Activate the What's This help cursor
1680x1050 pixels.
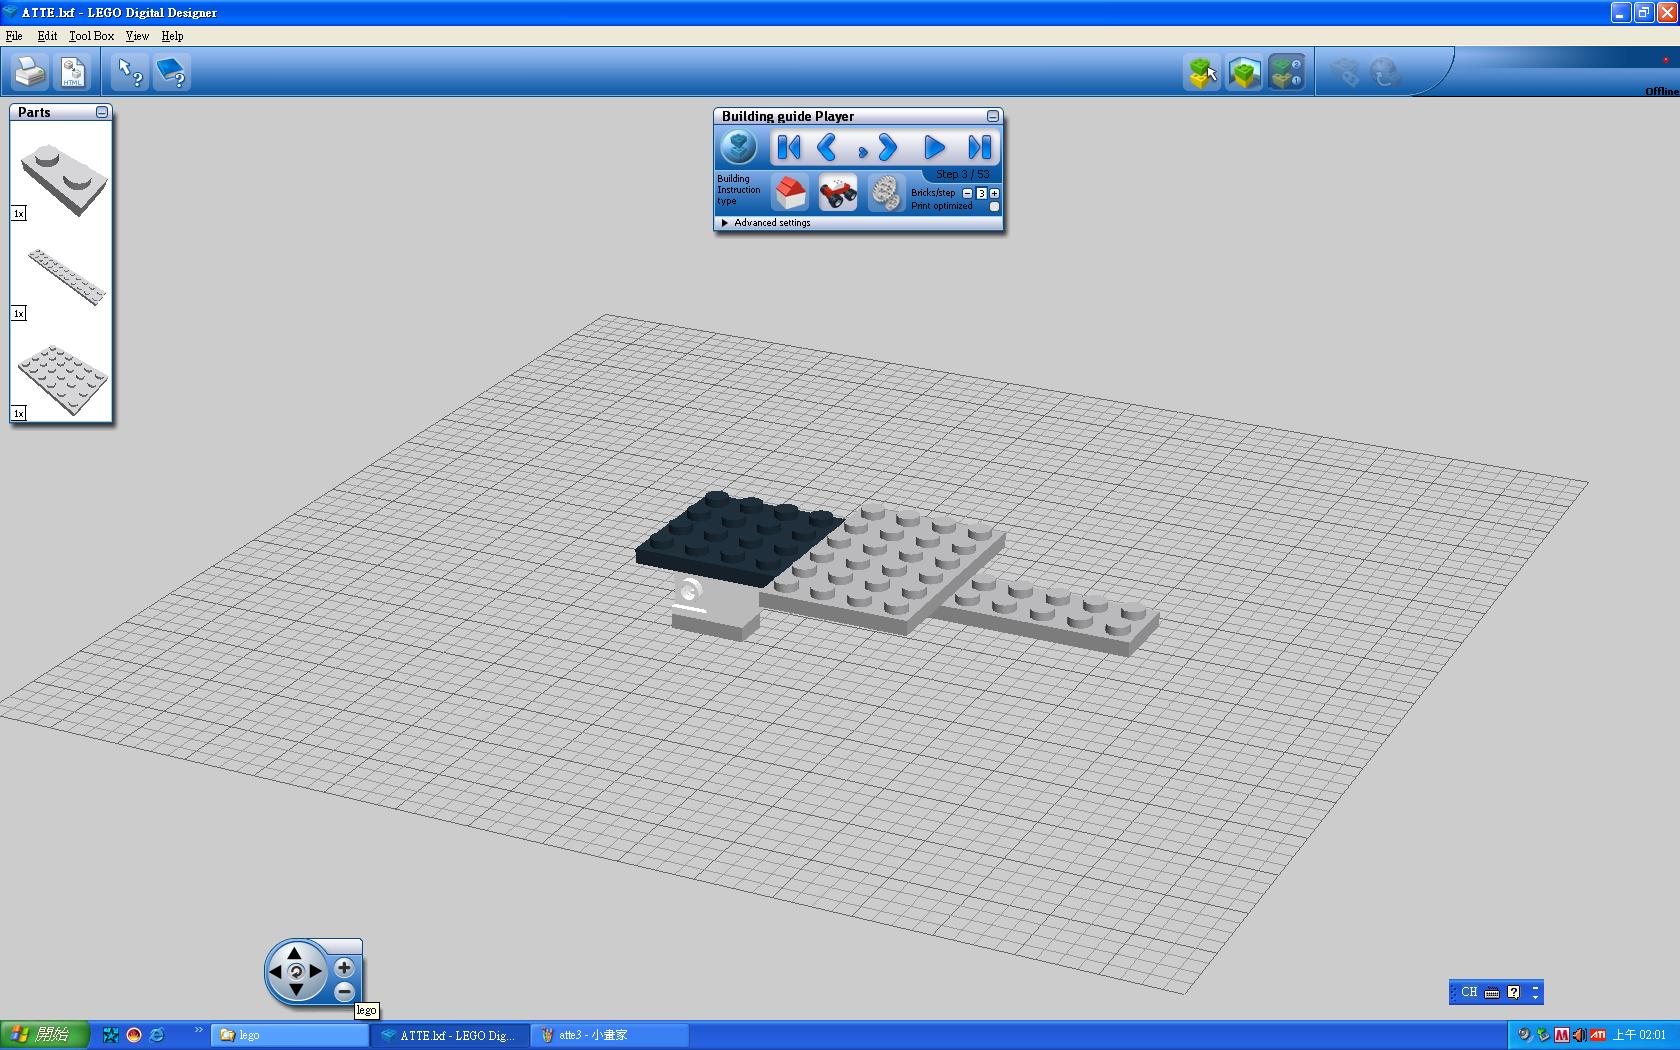[130, 72]
